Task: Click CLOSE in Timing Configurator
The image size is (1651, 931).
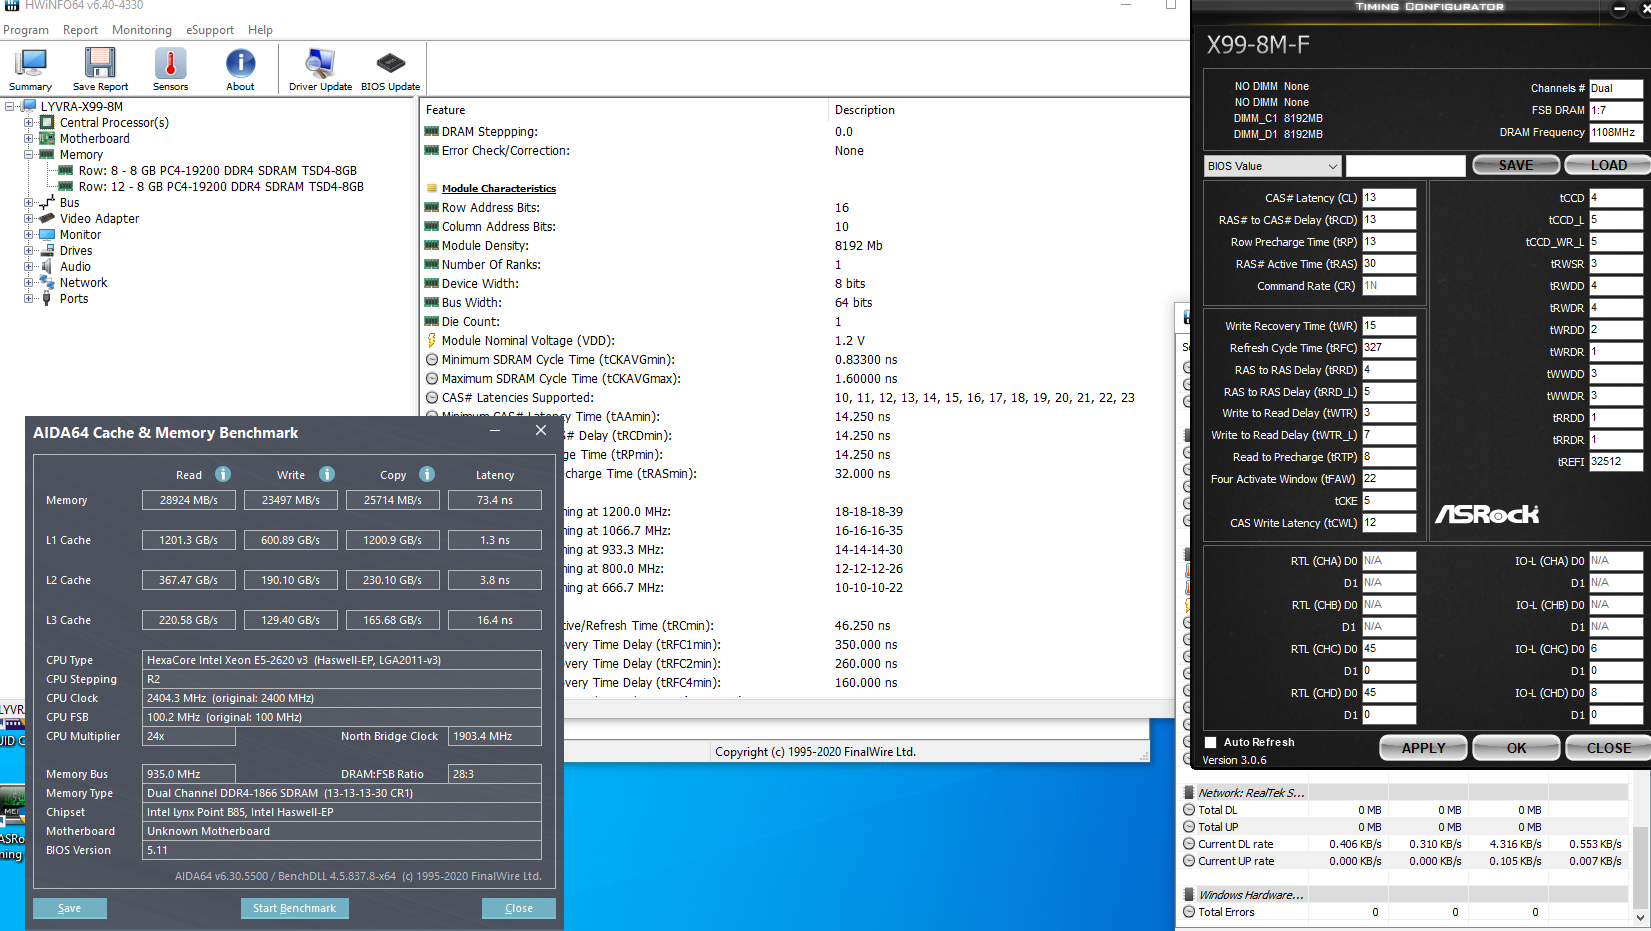Action: tap(1608, 748)
